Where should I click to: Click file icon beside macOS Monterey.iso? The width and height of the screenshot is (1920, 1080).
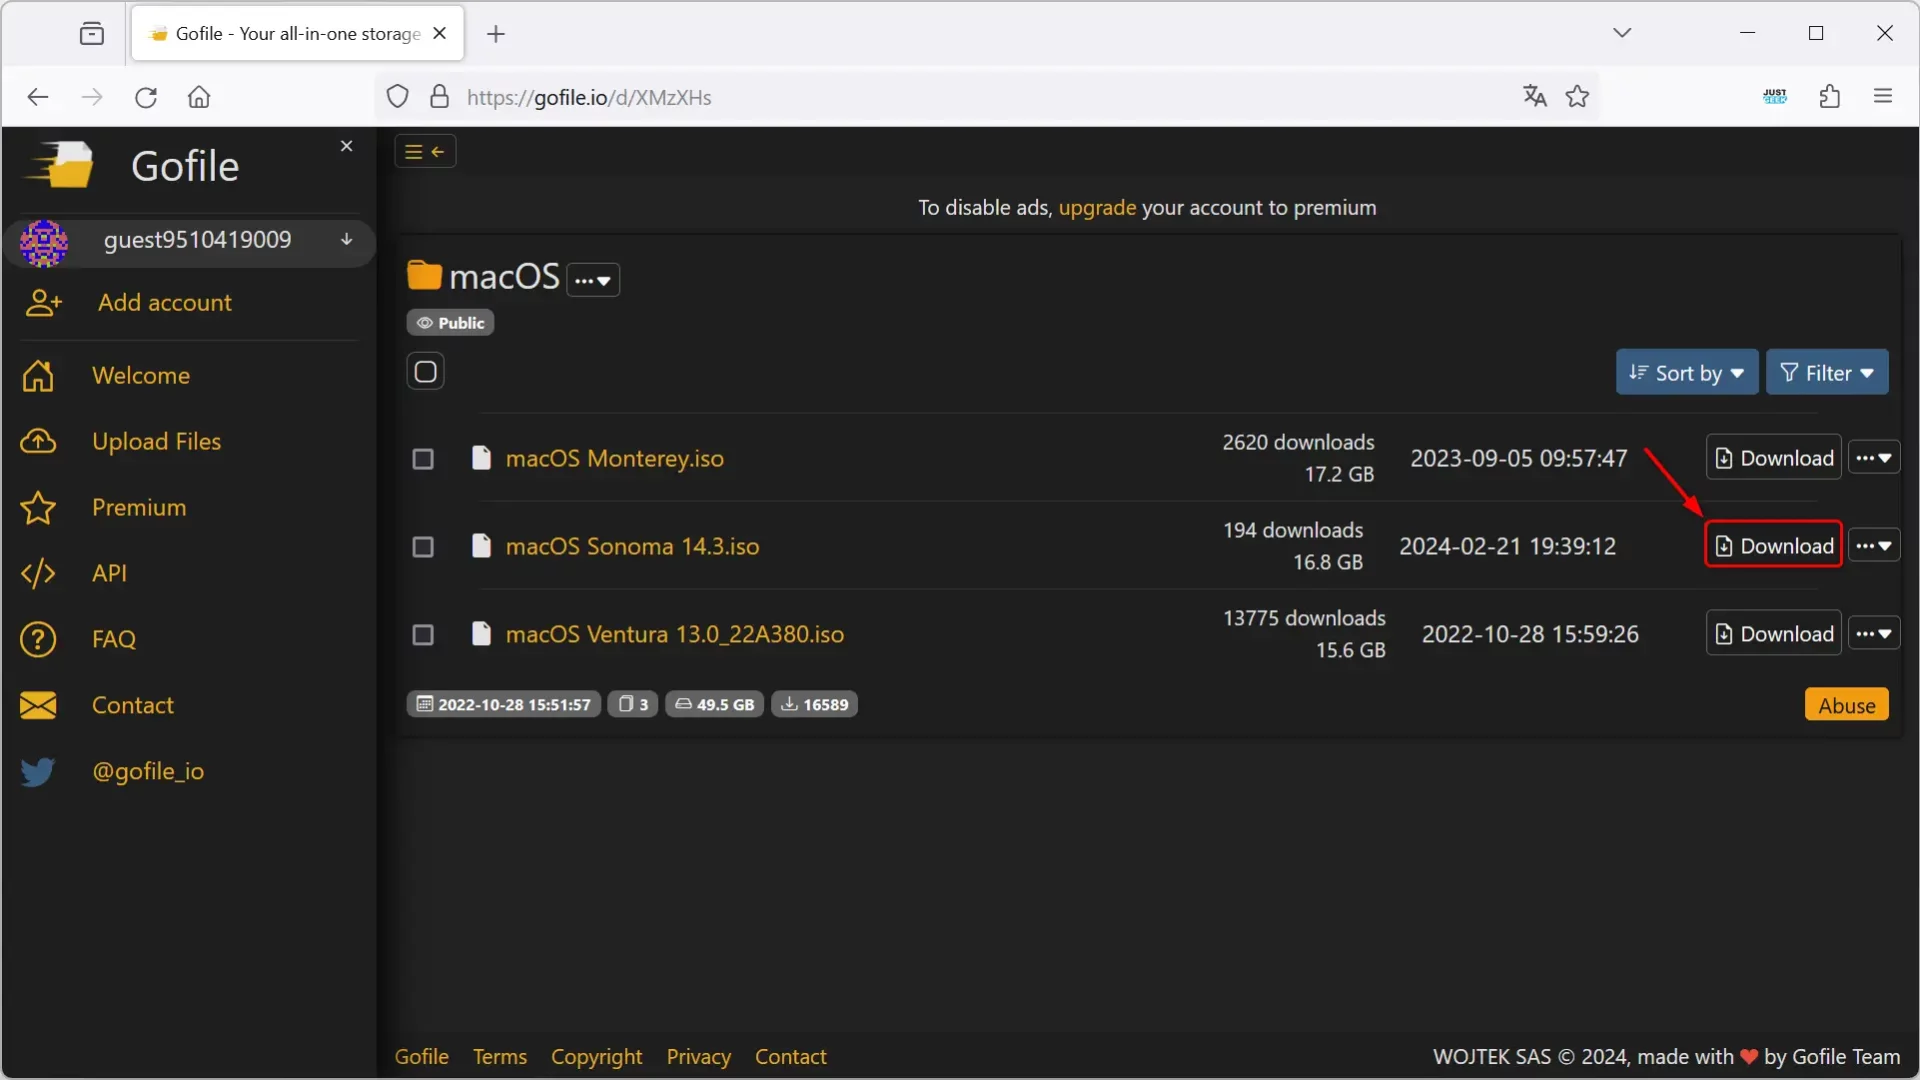coord(481,458)
